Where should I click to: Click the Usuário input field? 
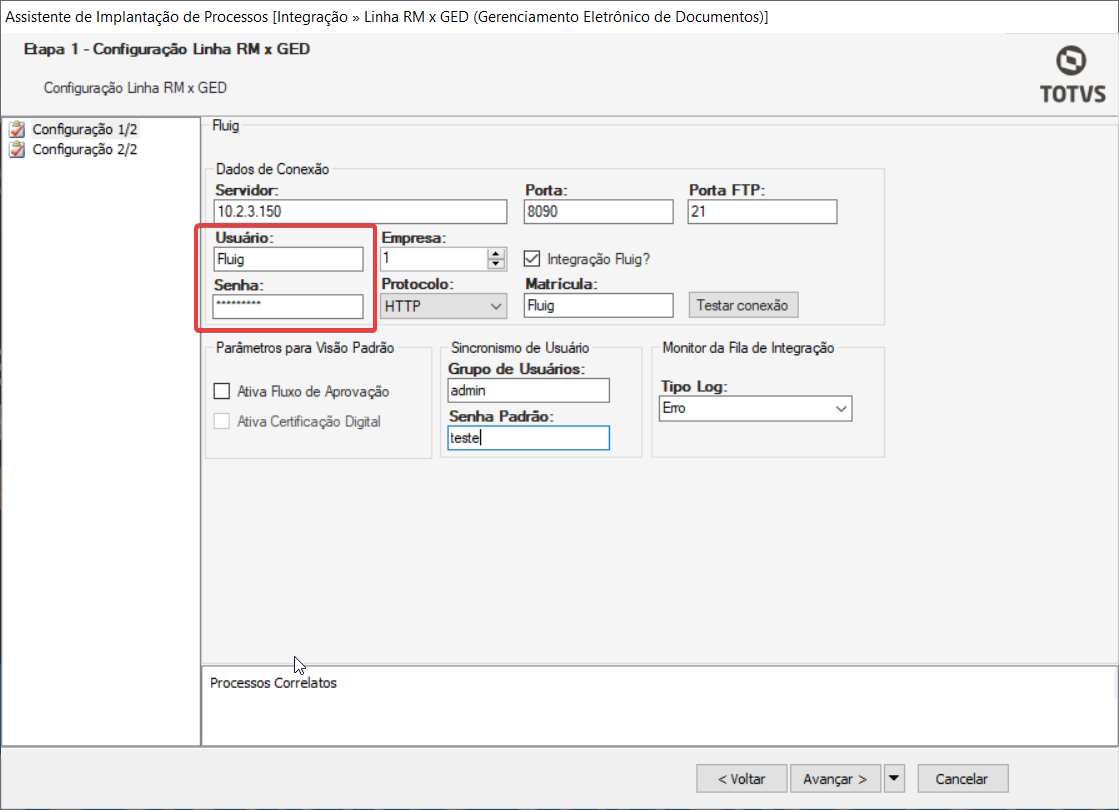288,259
